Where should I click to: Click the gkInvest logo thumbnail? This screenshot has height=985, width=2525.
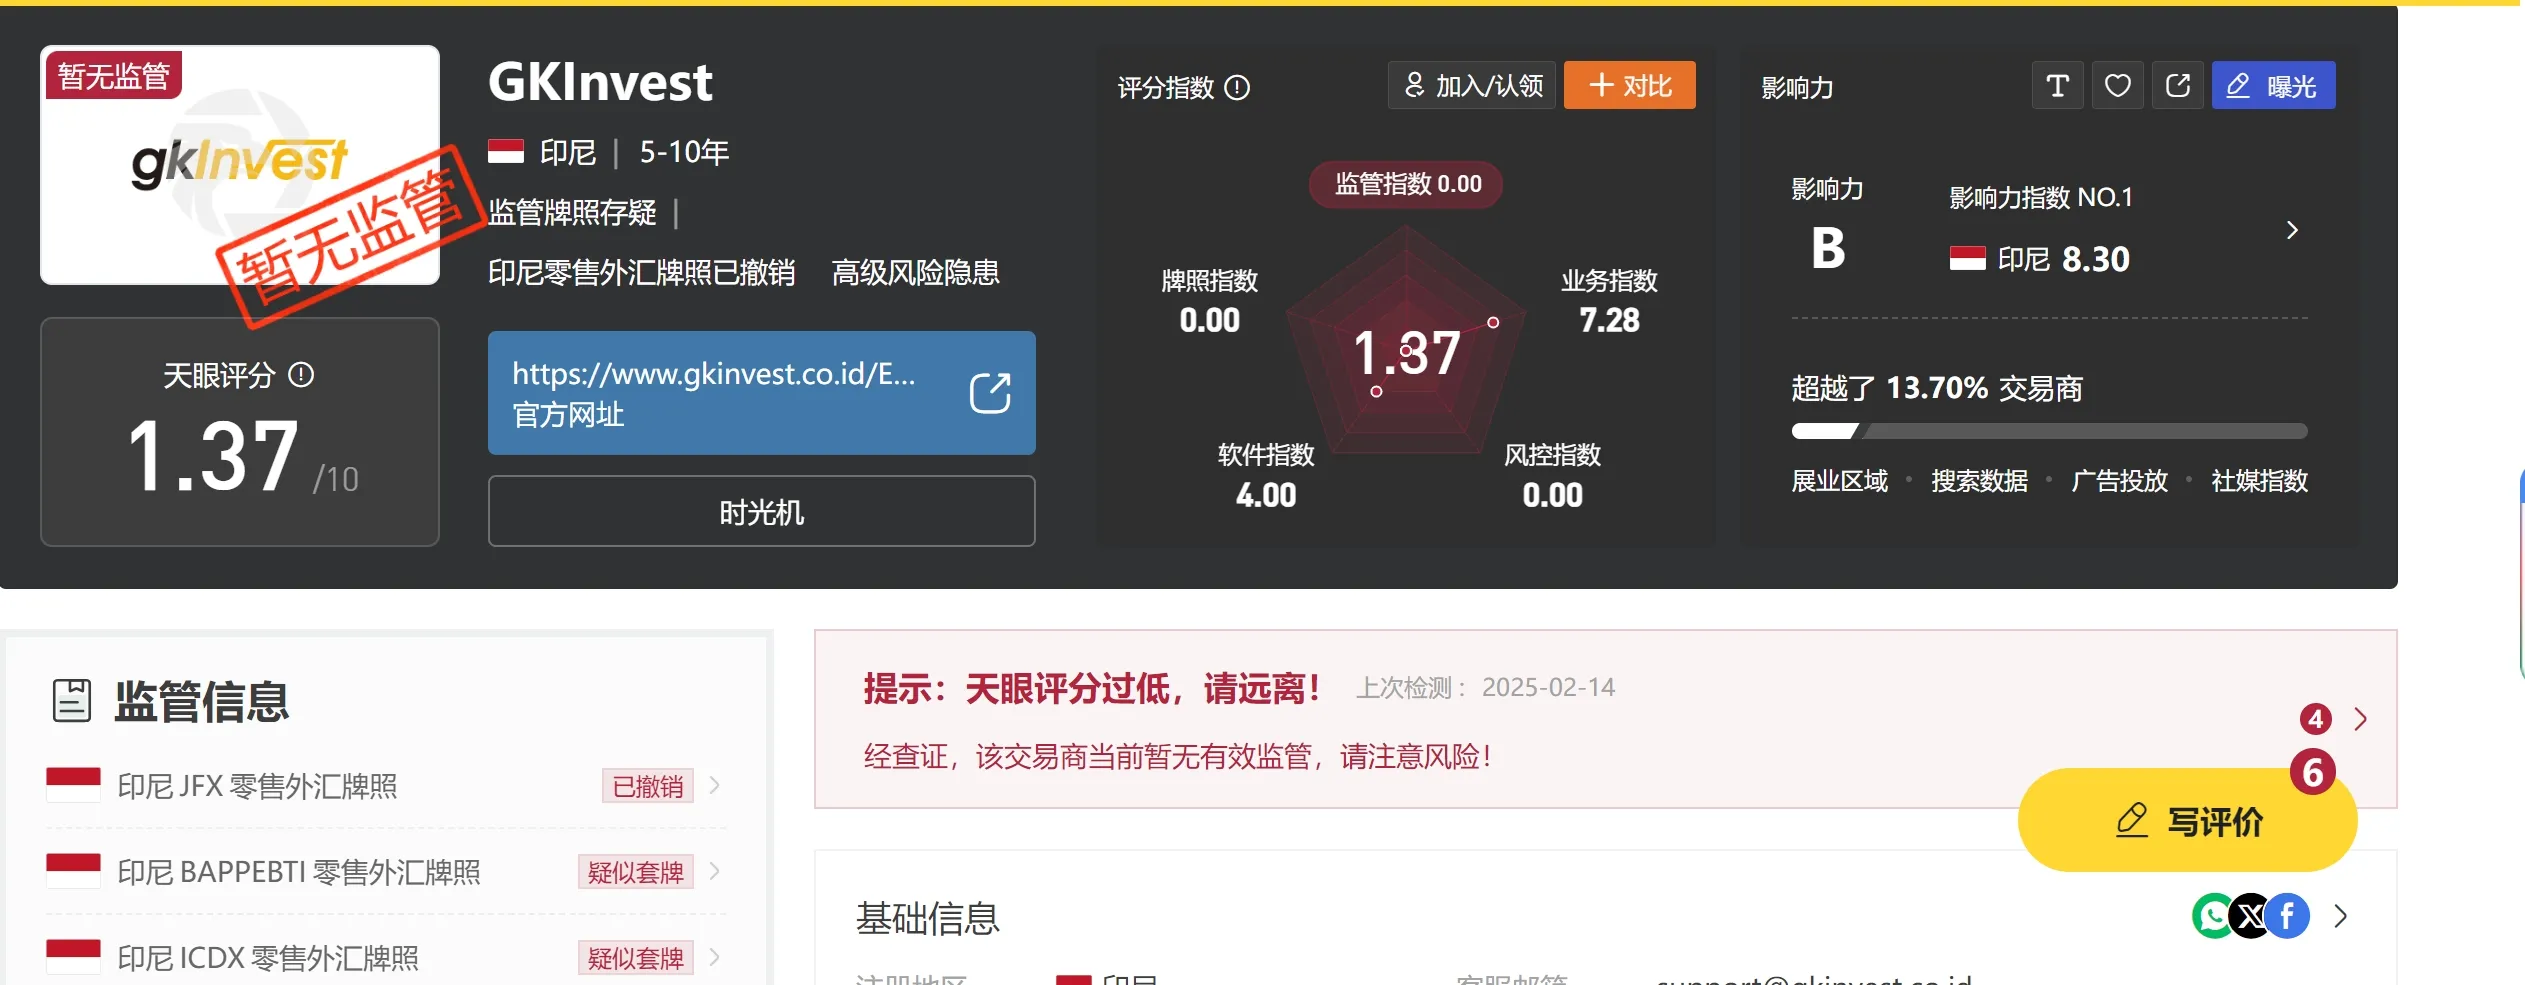tap(240, 165)
